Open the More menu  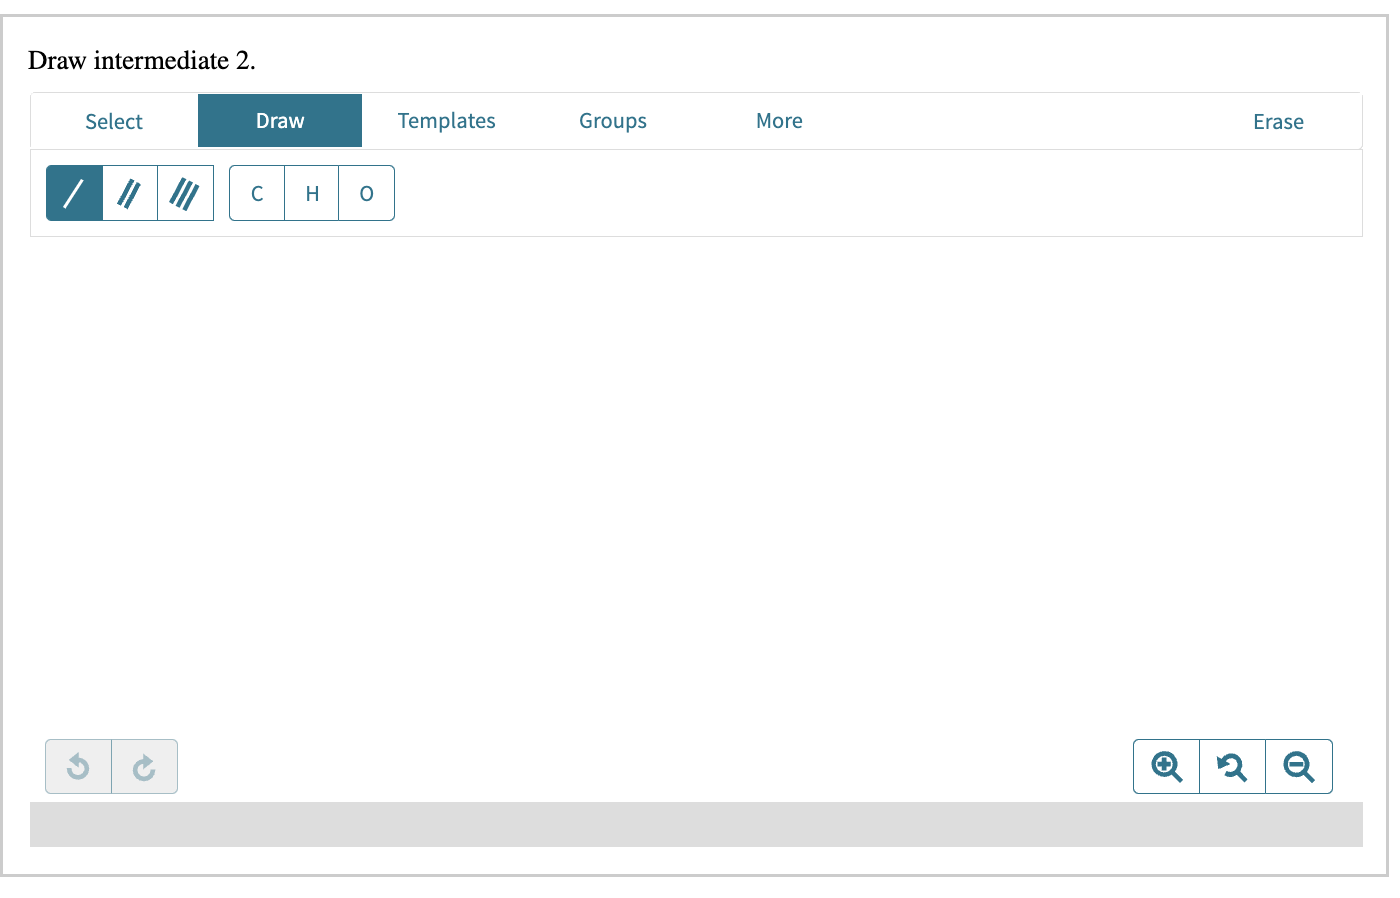[x=779, y=120]
